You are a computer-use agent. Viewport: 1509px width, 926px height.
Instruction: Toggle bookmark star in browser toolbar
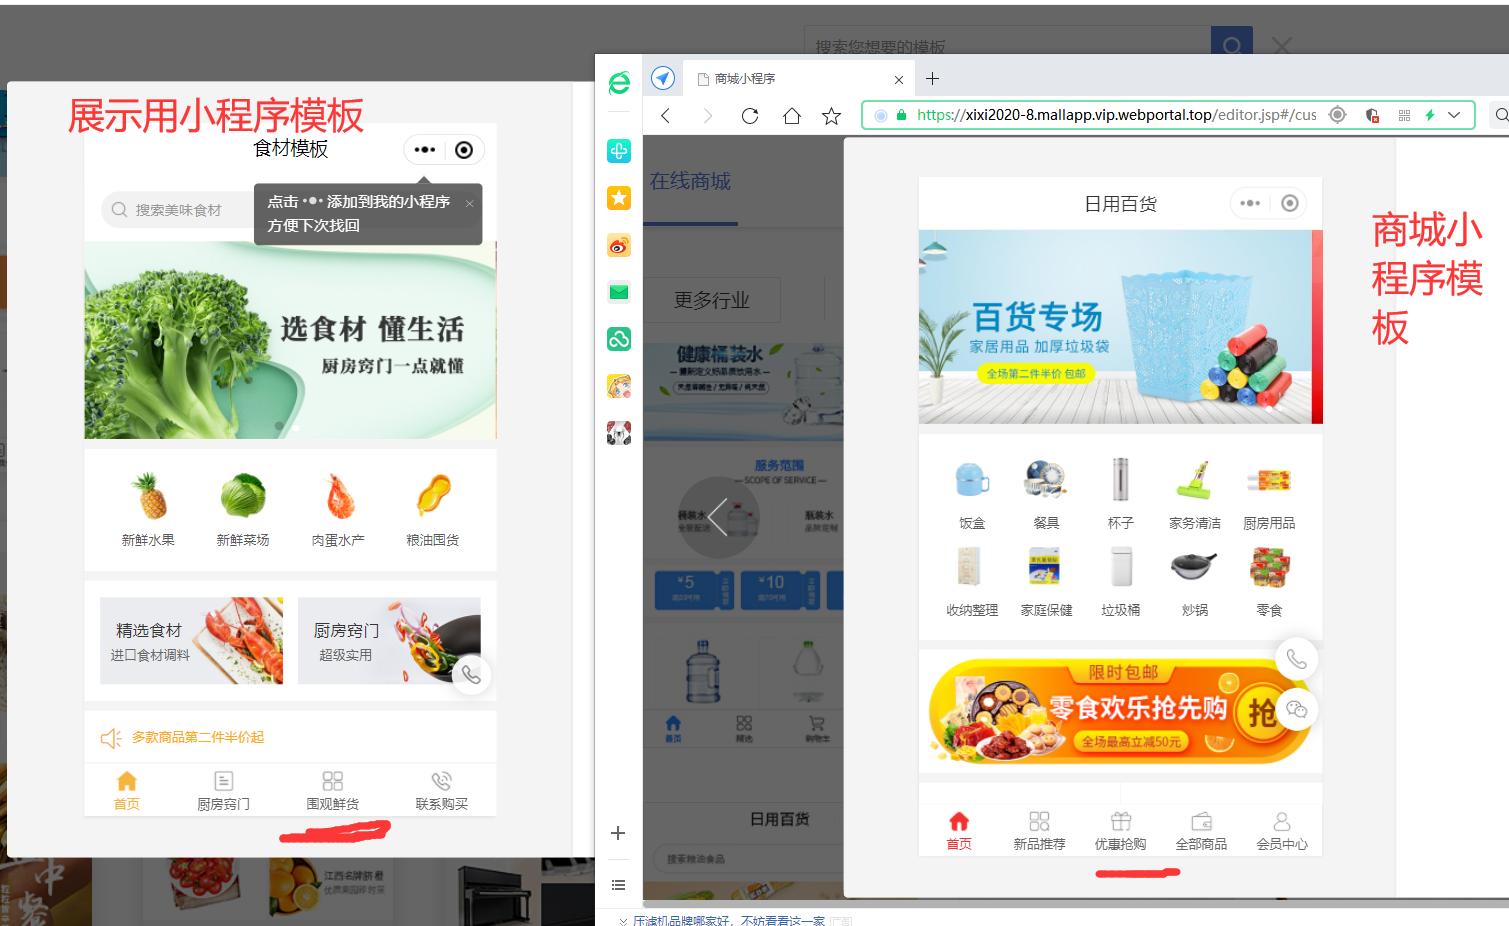point(831,115)
